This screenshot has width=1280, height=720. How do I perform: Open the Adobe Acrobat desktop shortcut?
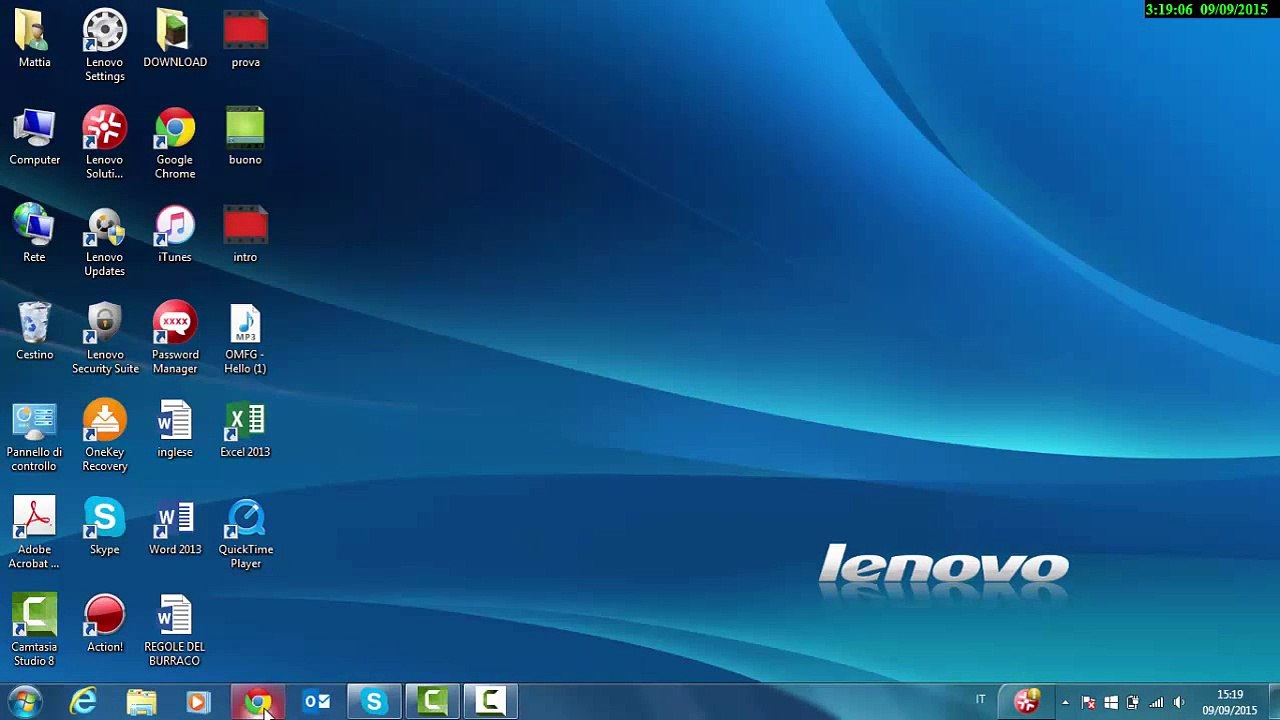coord(34,533)
